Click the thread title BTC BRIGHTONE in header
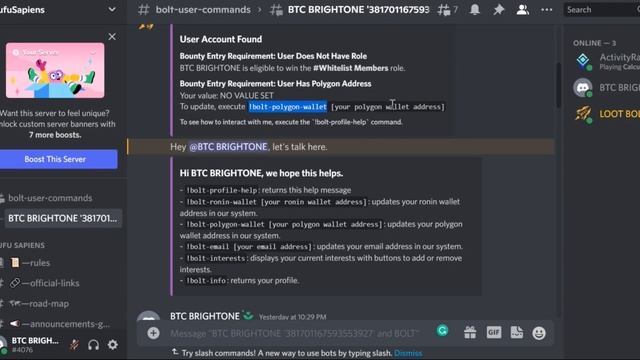 [358, 9]
